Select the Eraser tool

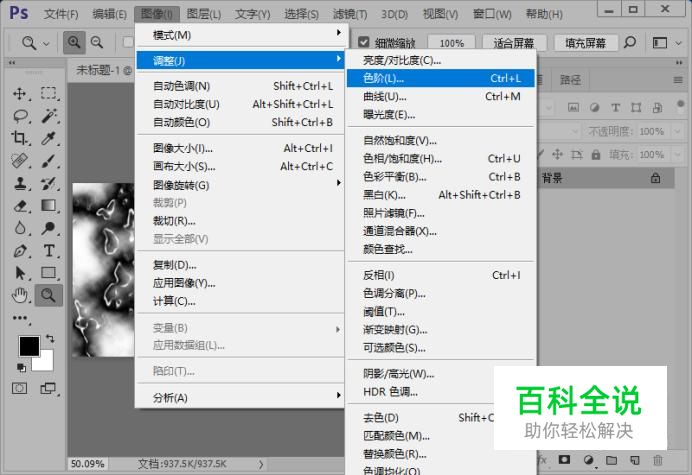tap(20, 206)
